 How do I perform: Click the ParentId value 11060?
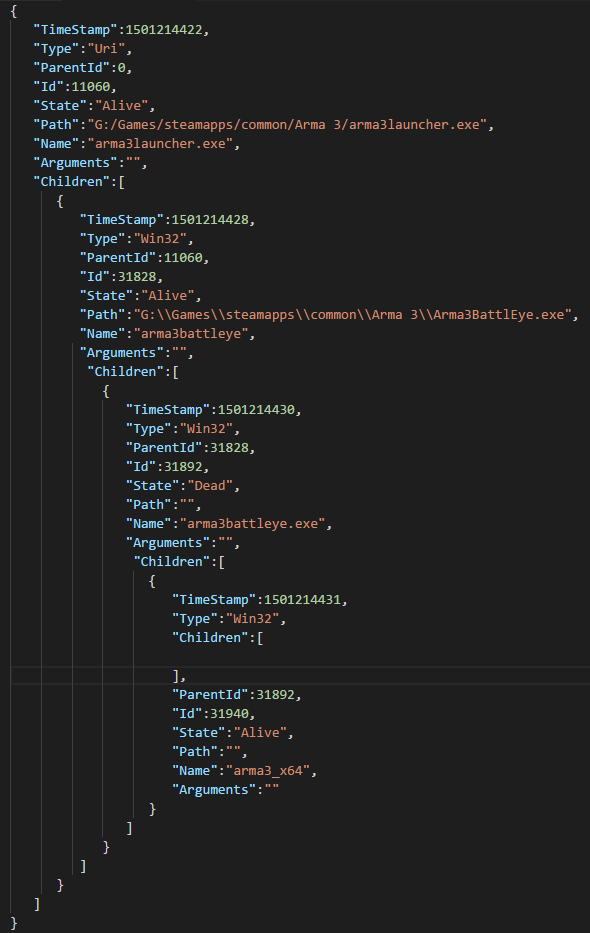(x=183, y=258)
